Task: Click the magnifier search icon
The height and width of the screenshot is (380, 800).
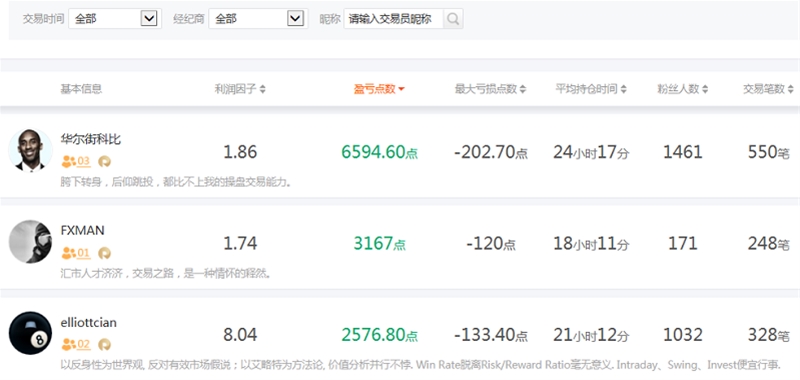Action: (453, 19)
